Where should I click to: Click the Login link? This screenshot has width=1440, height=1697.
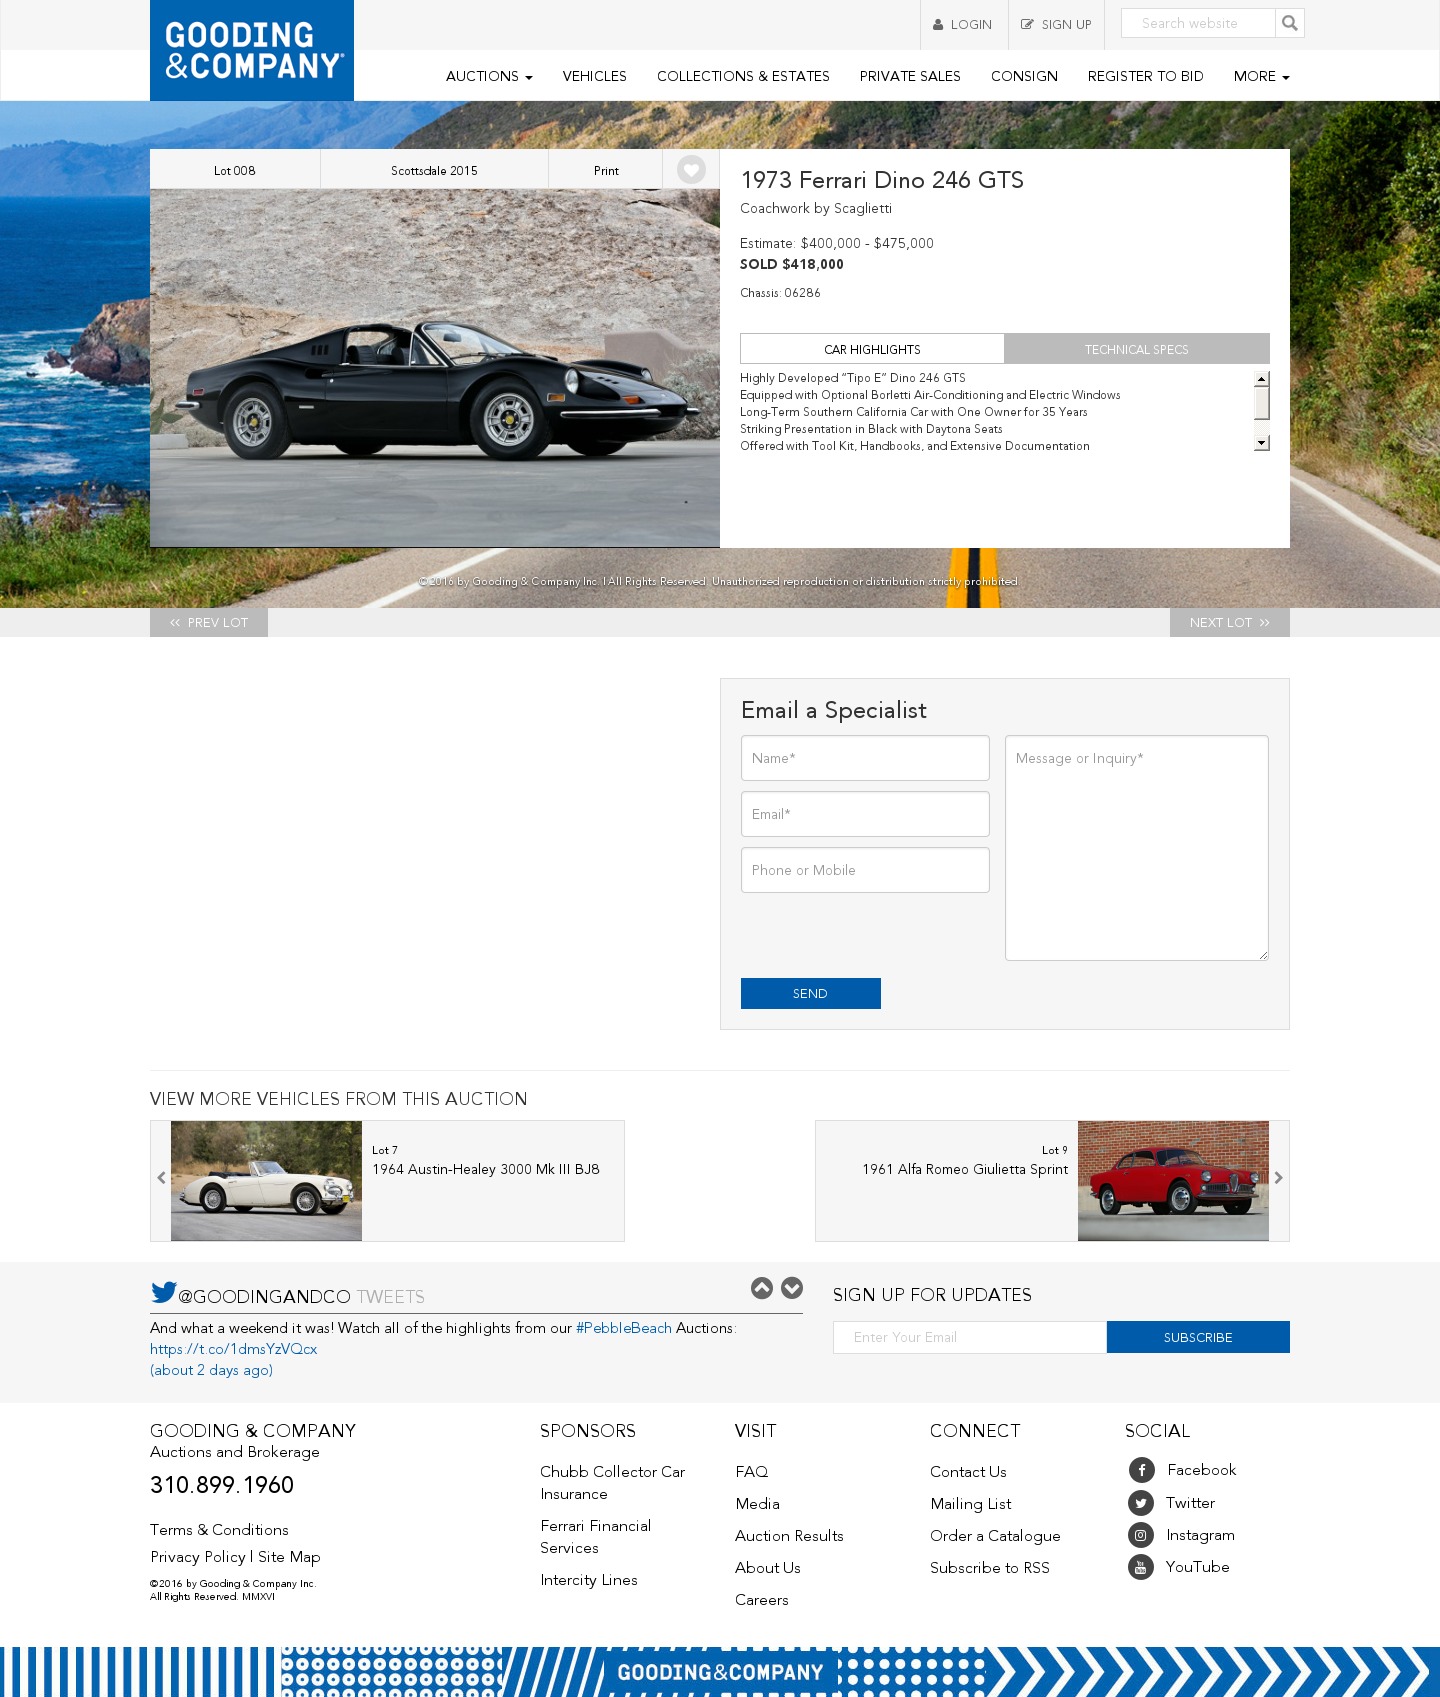coord(963,25)
